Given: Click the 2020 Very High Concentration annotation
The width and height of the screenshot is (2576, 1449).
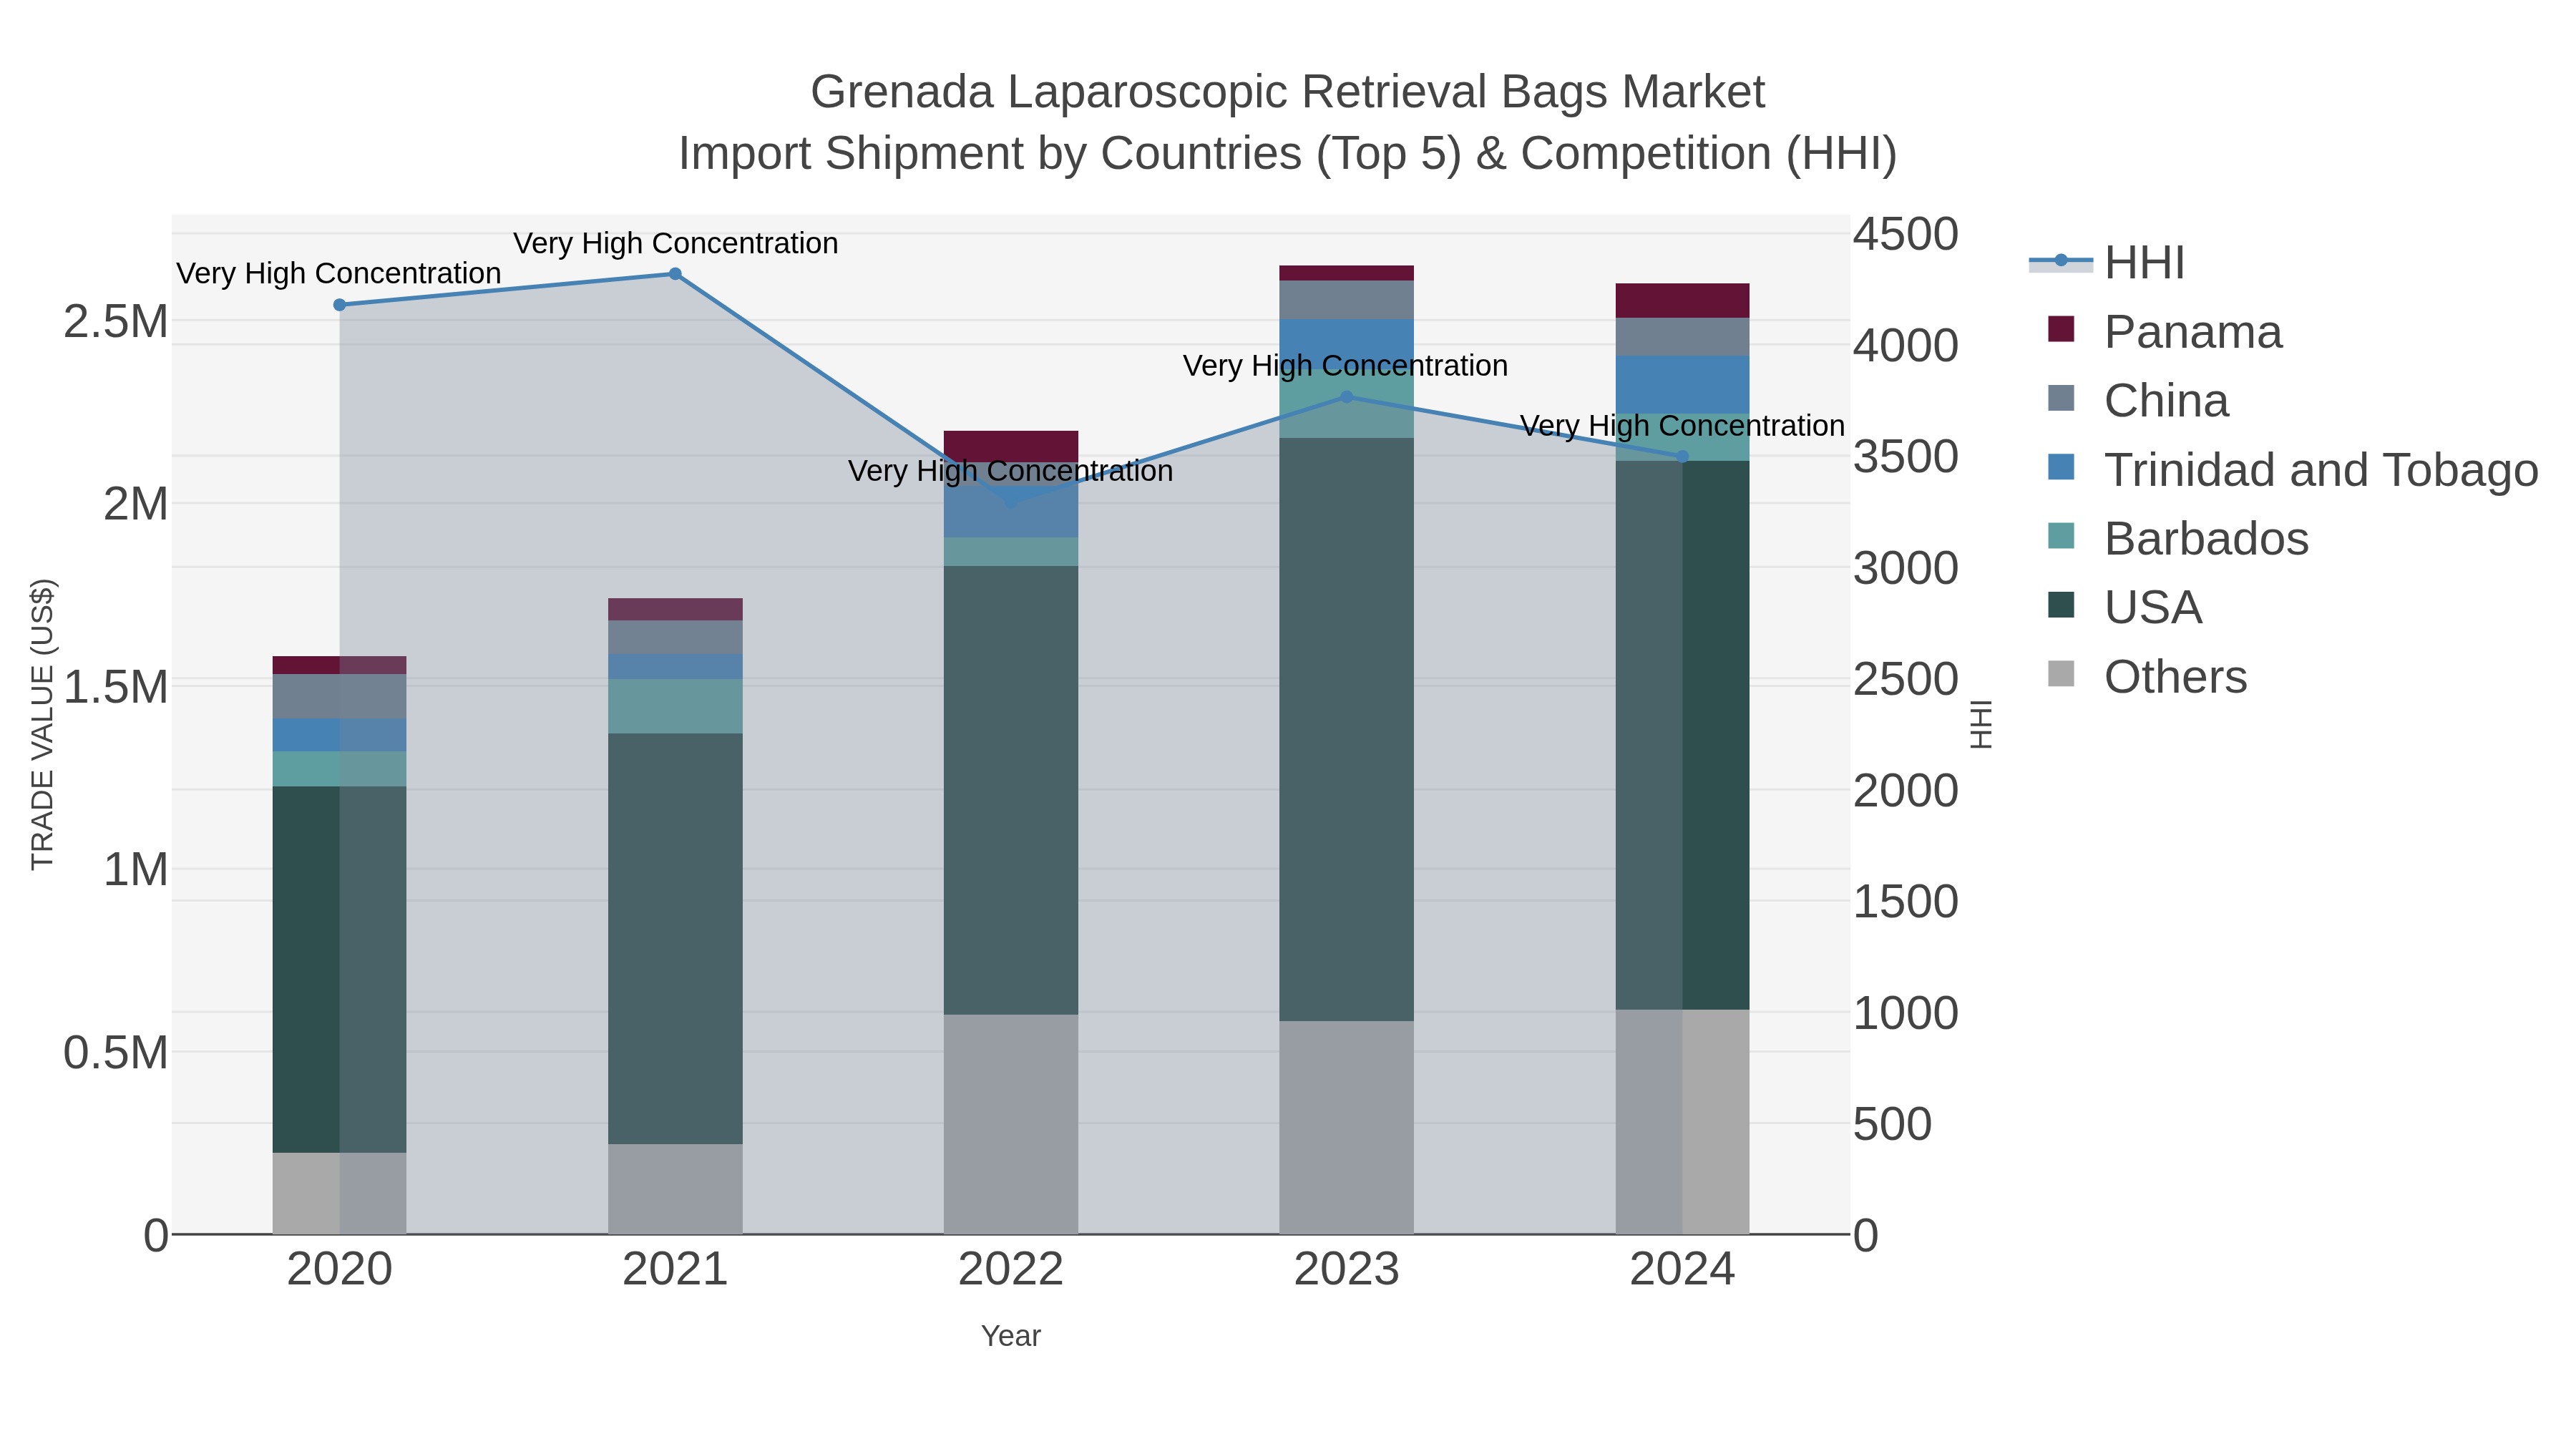Looking at the screenshot, I should click(x=339, y=273).
